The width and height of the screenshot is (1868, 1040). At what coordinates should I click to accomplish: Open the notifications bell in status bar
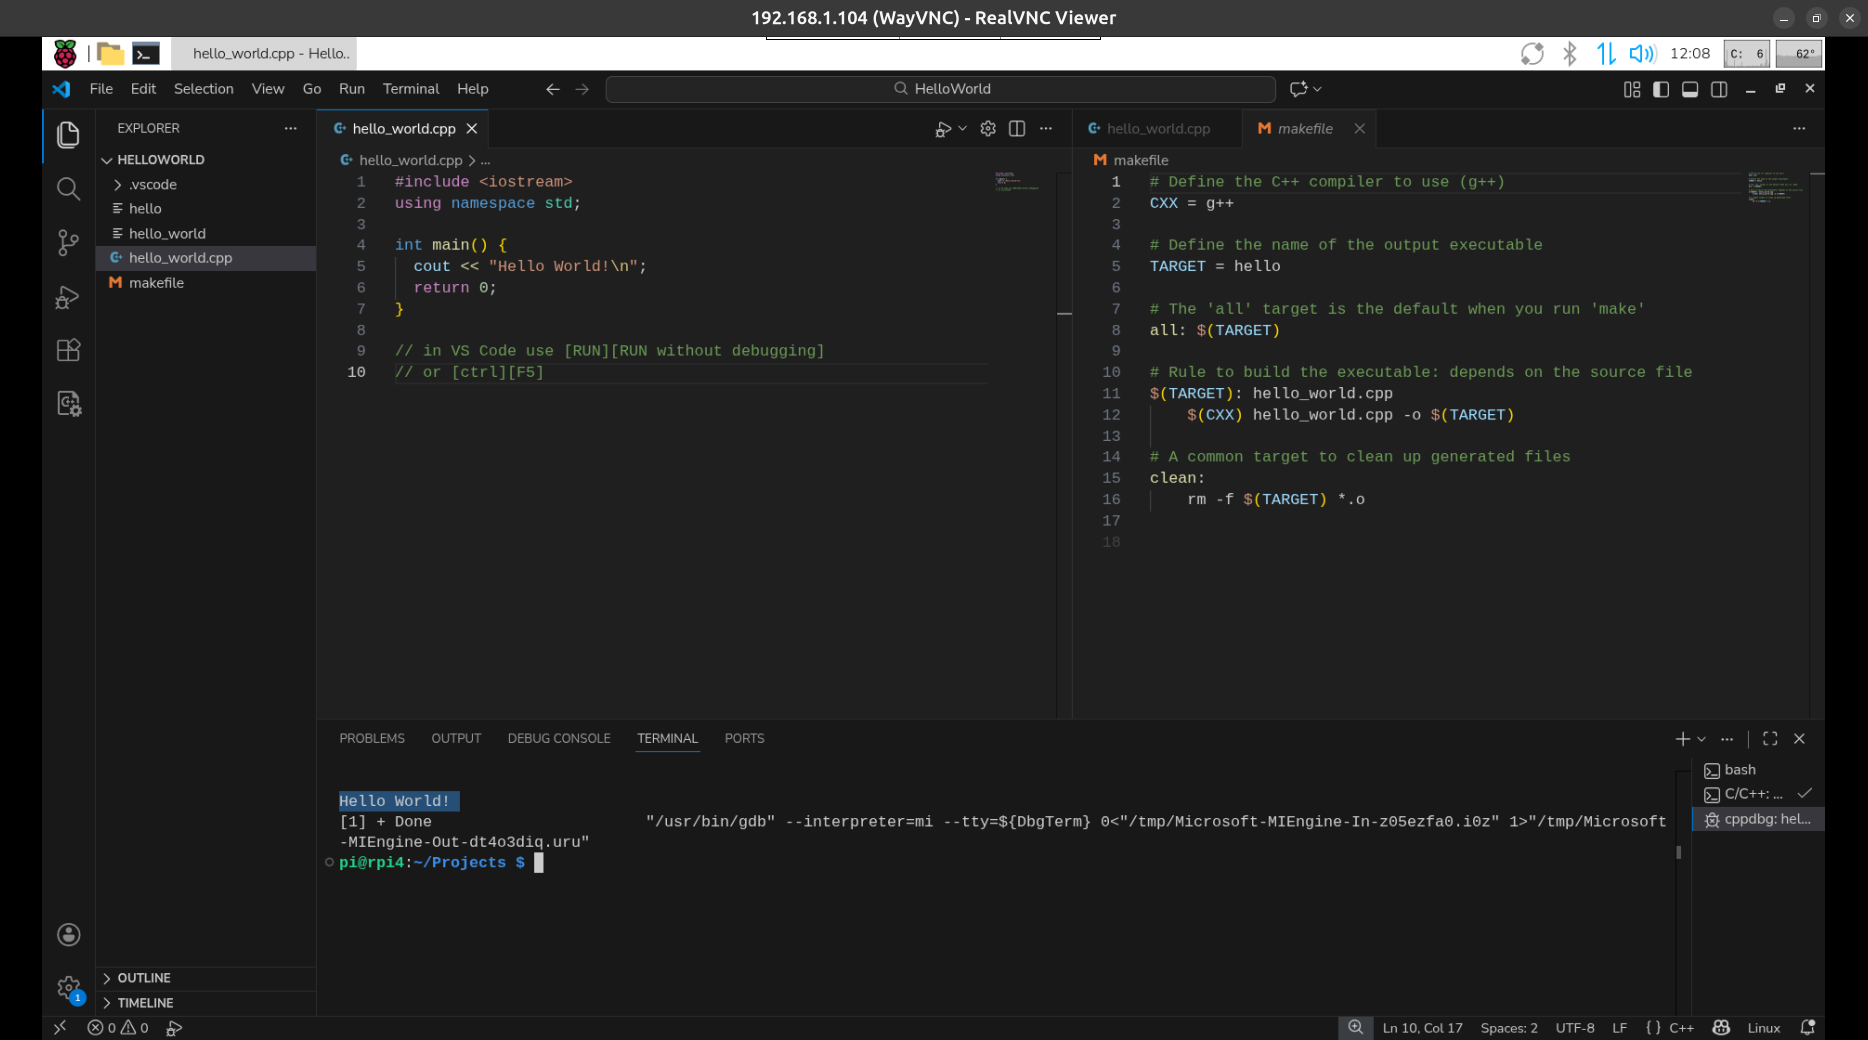[1807, 1028]
